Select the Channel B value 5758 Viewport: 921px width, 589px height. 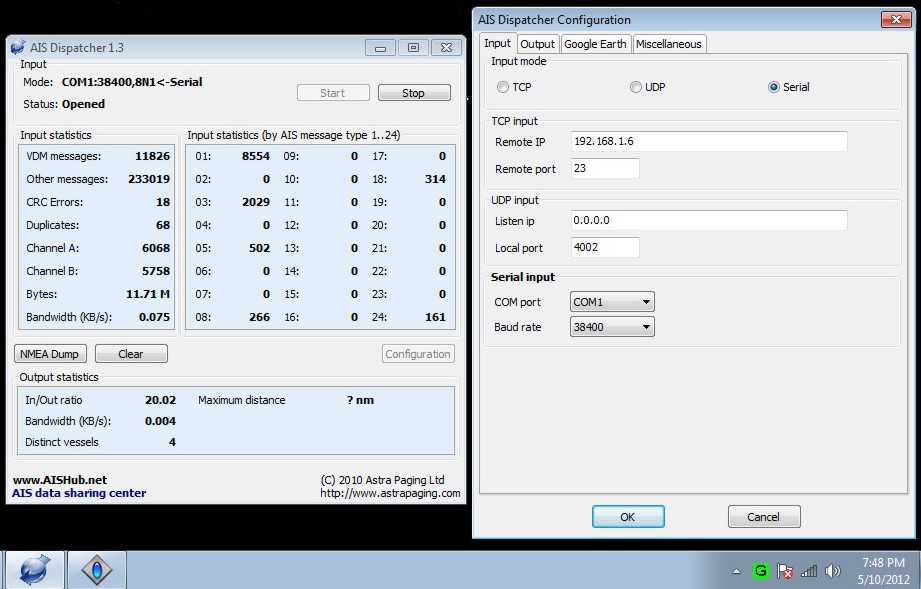click(156, 271)
